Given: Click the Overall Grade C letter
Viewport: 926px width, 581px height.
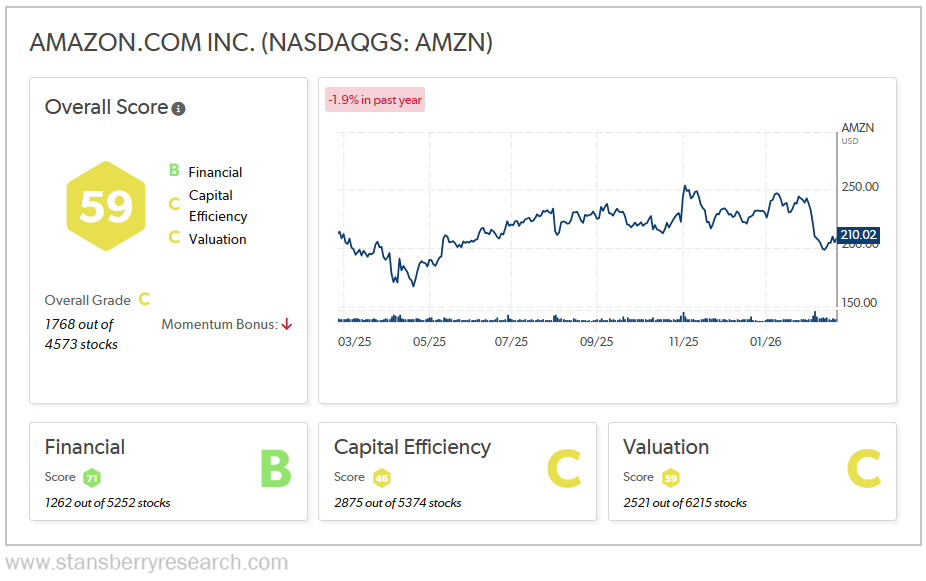Looking at the screenshot, I should pyautogui.click(x=144, y=299).
